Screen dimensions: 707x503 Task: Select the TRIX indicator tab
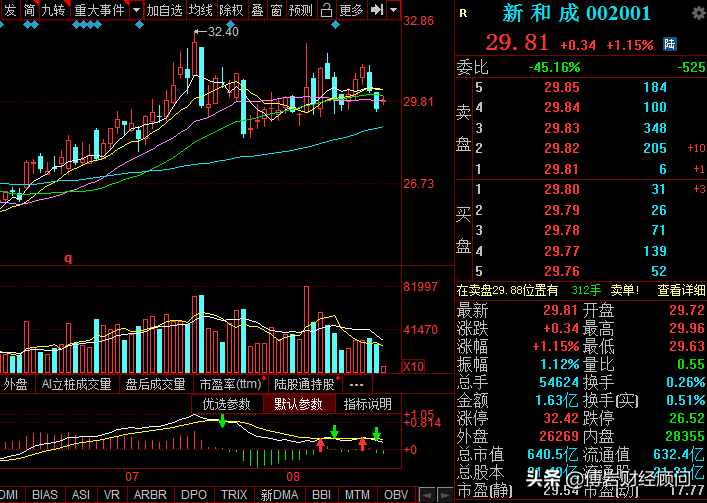(234, 495)
